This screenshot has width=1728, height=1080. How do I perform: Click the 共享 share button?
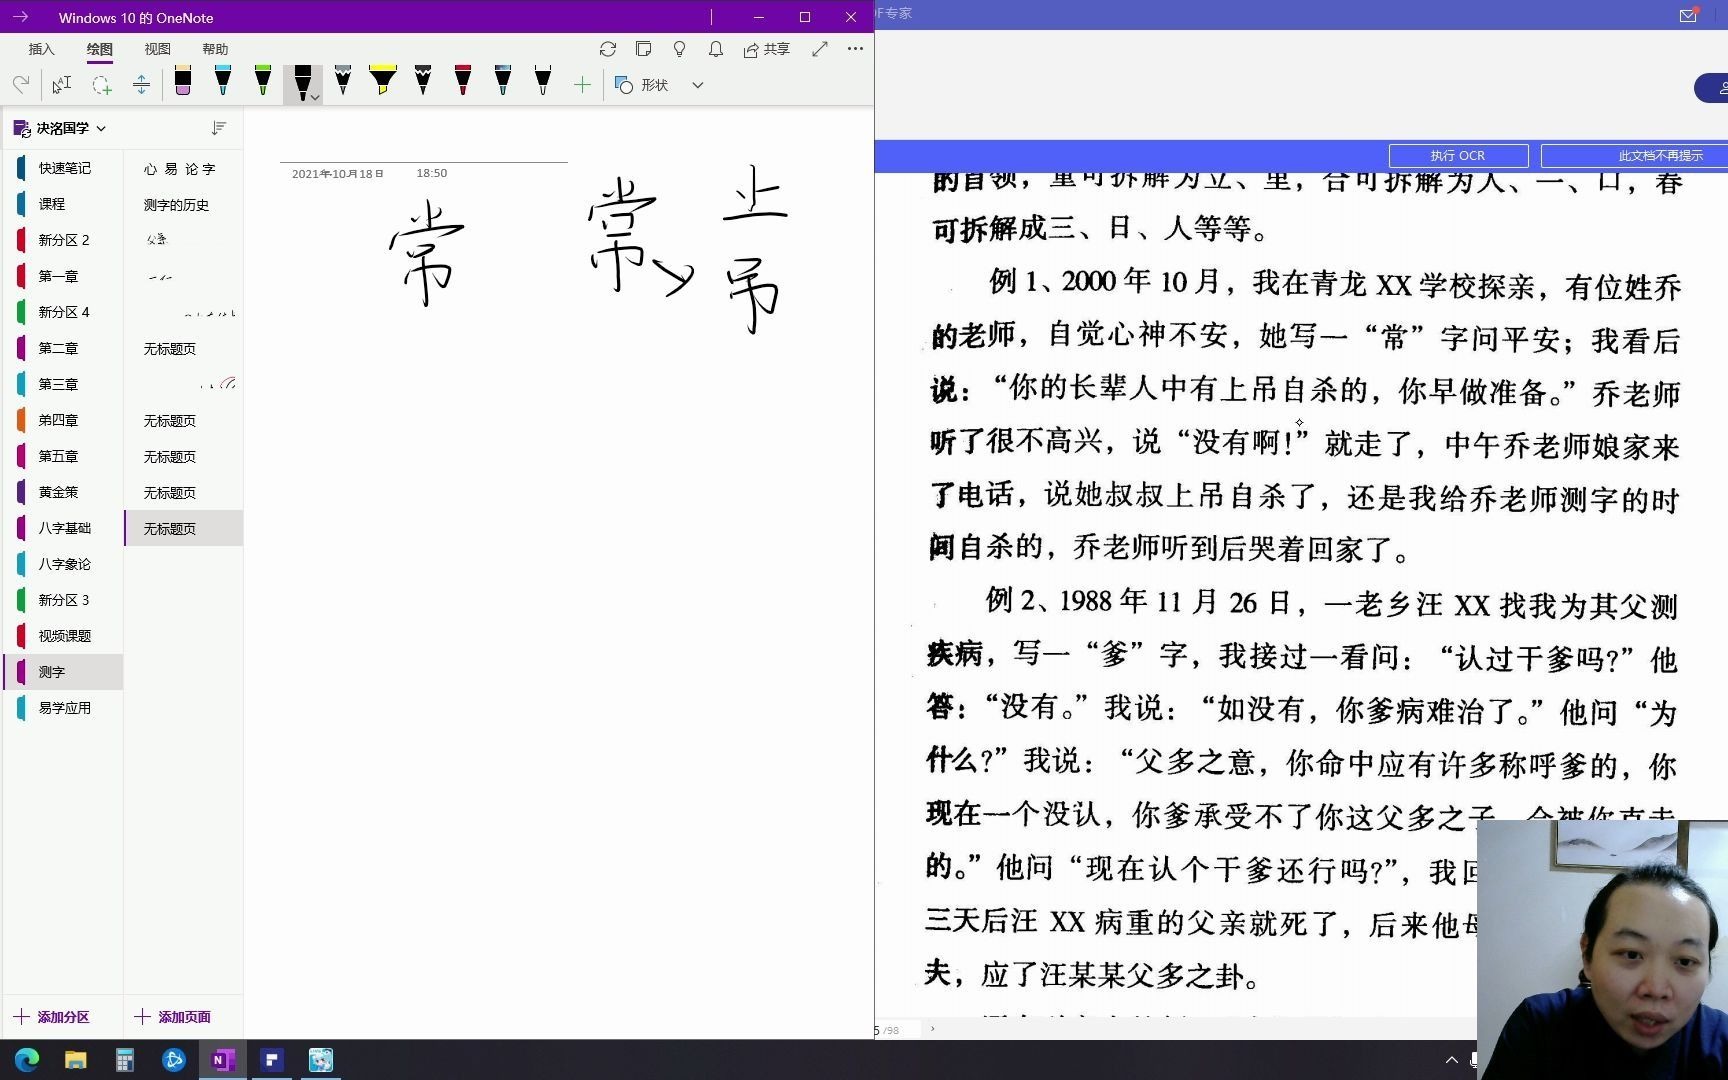767,49
